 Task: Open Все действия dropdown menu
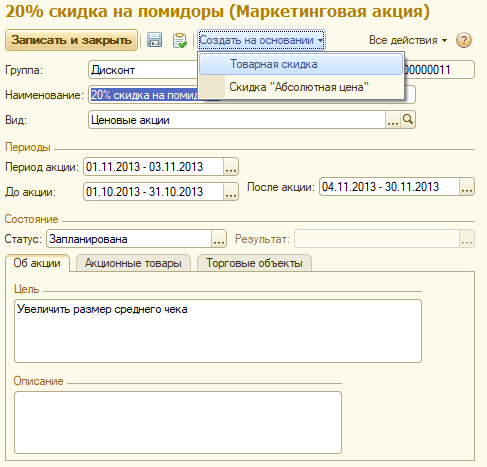tap(408, 40)
